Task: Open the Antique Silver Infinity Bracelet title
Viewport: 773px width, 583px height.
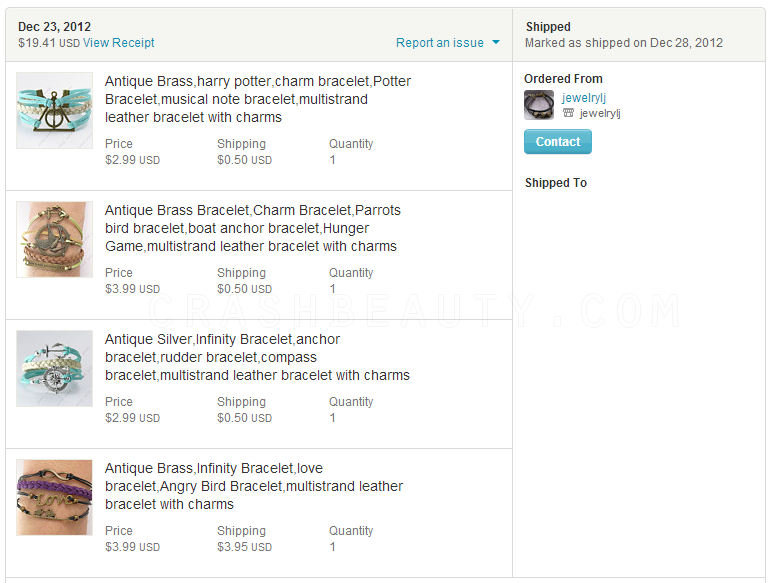Action: click(257, 357)
